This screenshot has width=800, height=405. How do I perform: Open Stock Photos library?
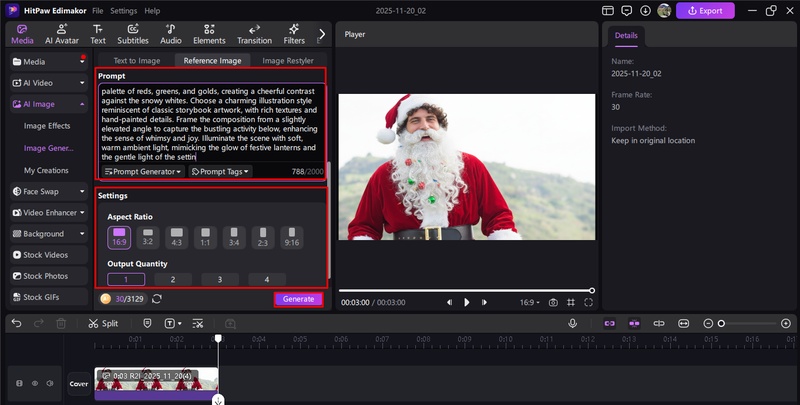[x=49, y=276]
